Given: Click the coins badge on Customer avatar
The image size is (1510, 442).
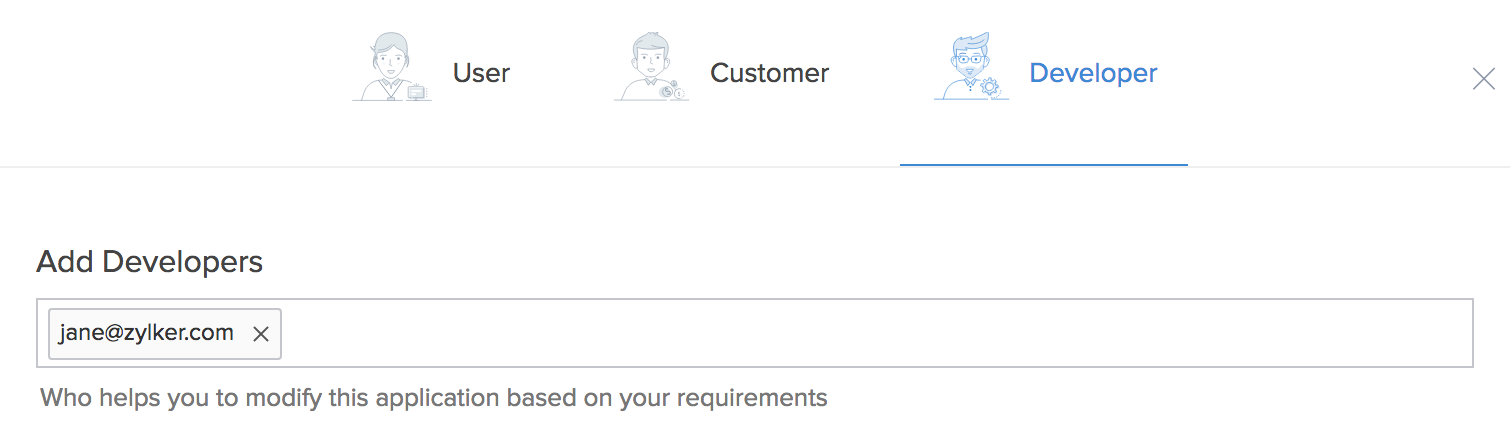Looking at the screenshot, I should 677,91.
